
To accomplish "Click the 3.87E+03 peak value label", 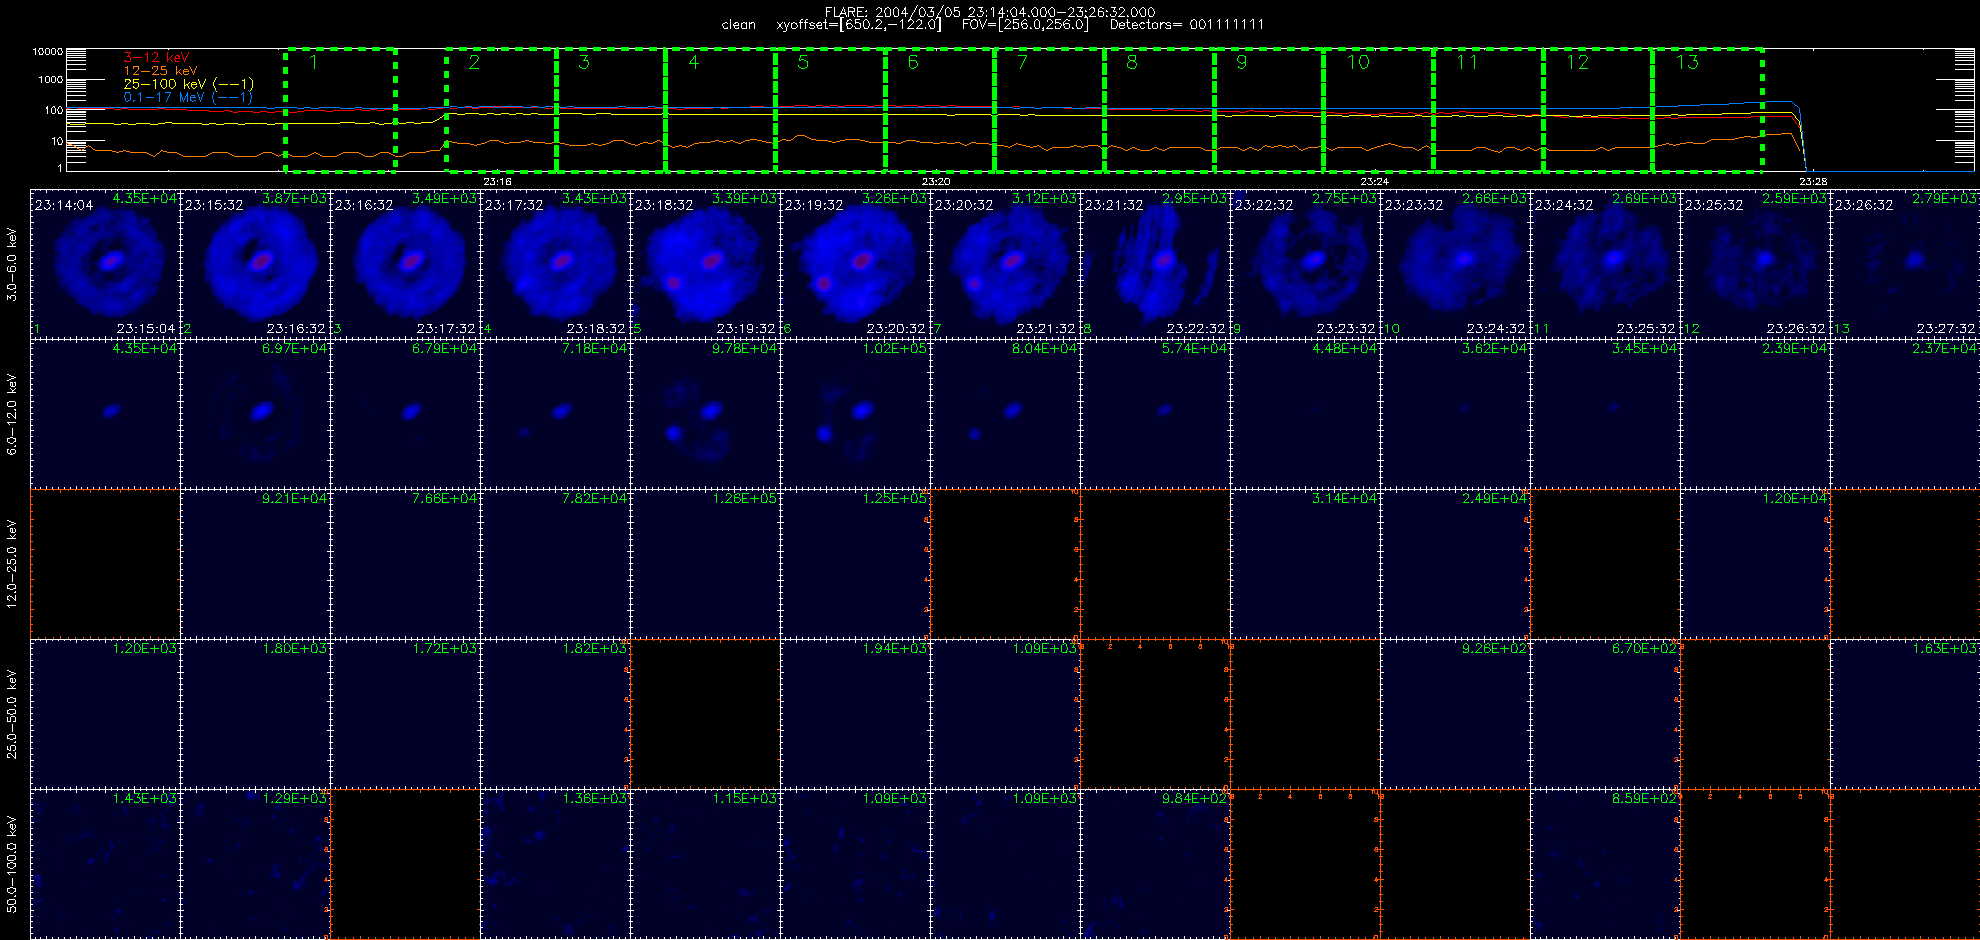I will 294,199.
